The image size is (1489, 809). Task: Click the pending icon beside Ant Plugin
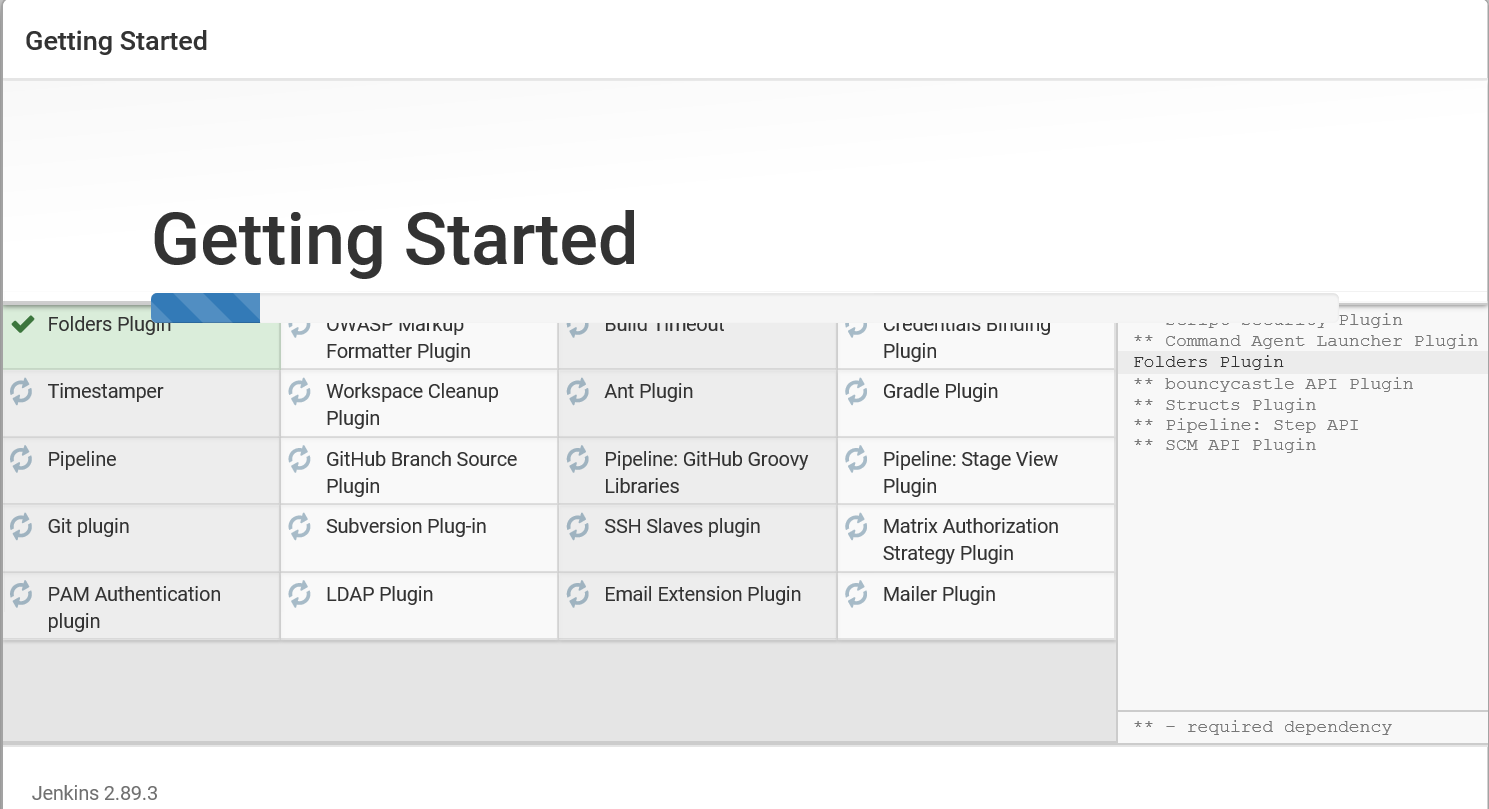[578, 392]
